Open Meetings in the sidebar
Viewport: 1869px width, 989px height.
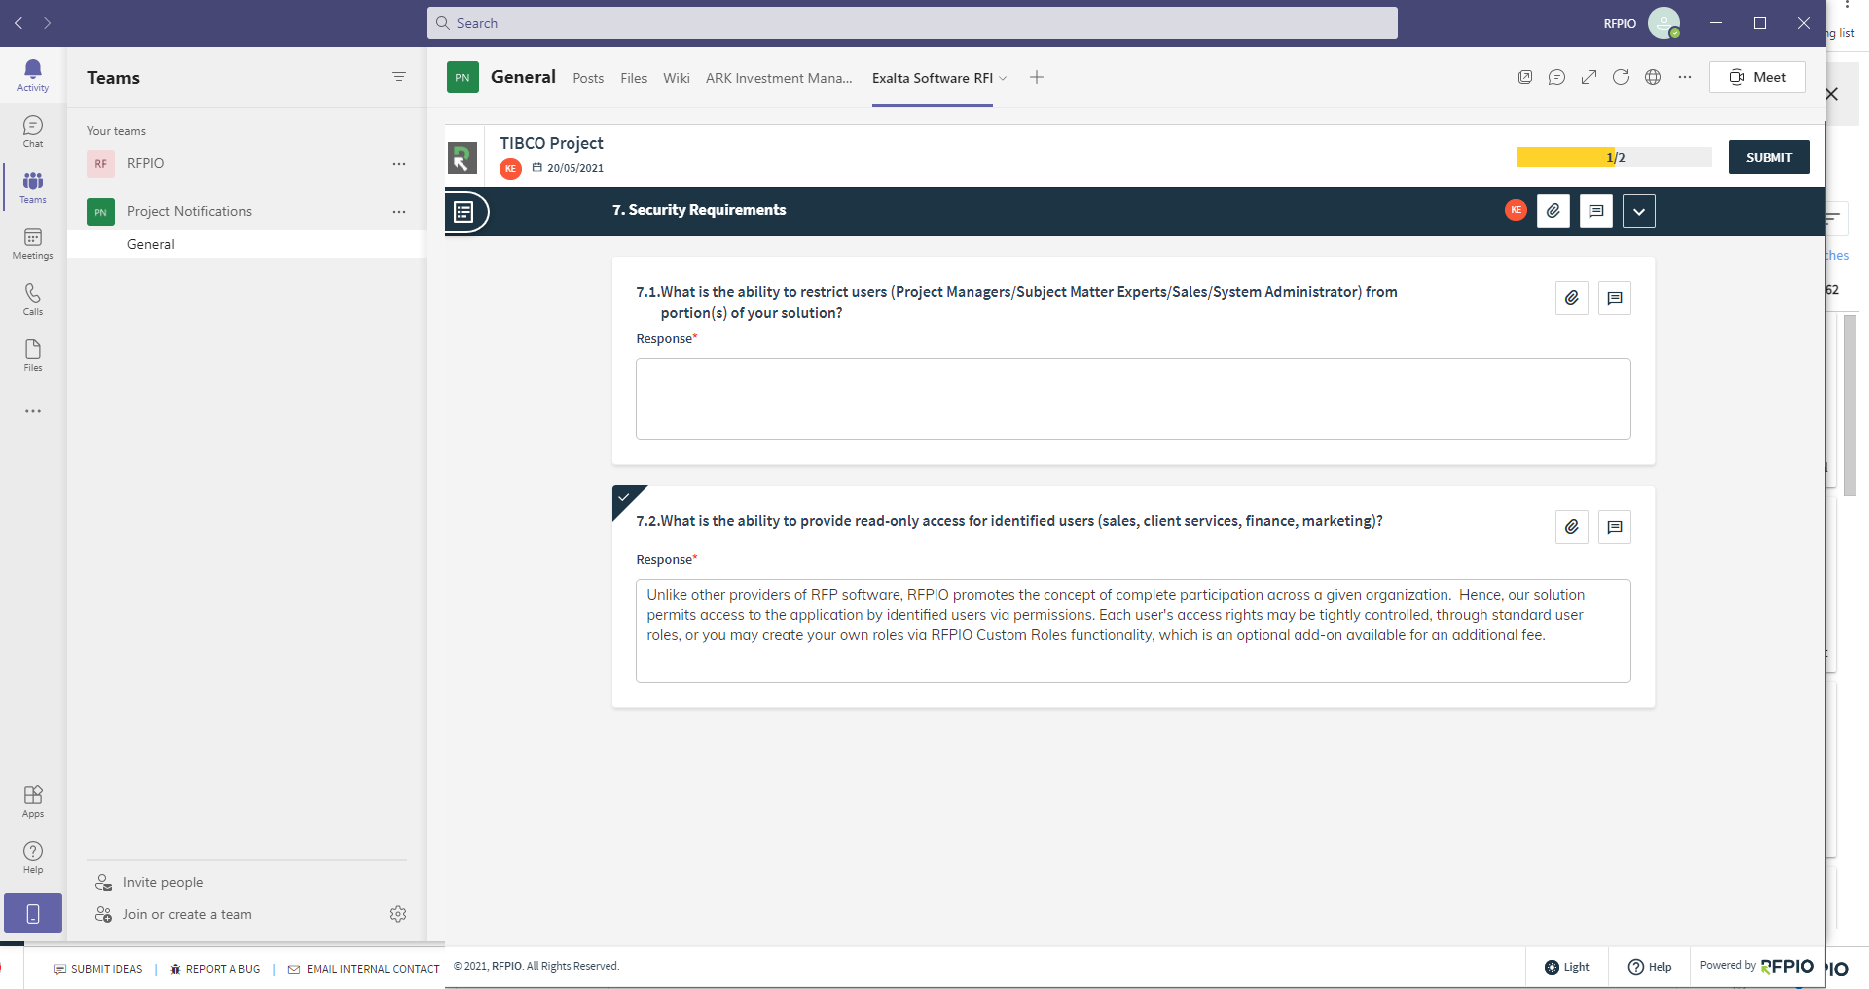[33, 243]
